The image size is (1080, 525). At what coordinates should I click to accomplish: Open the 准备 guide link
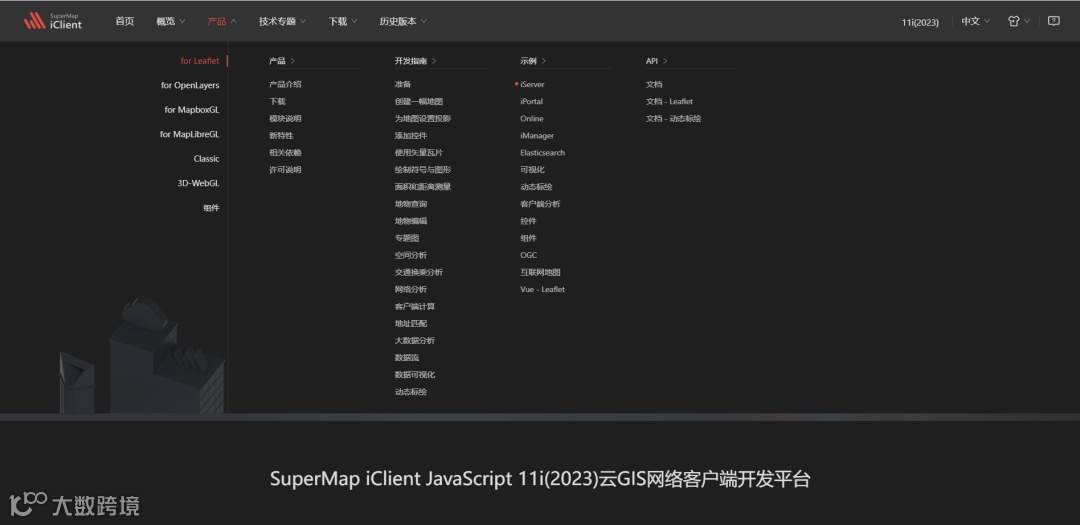point(403,84)
